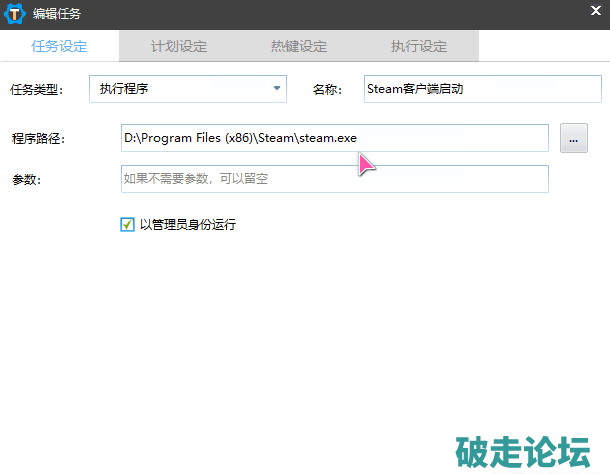610x474 pixels.
Task: Click the 名称 label
Action: 327,89
